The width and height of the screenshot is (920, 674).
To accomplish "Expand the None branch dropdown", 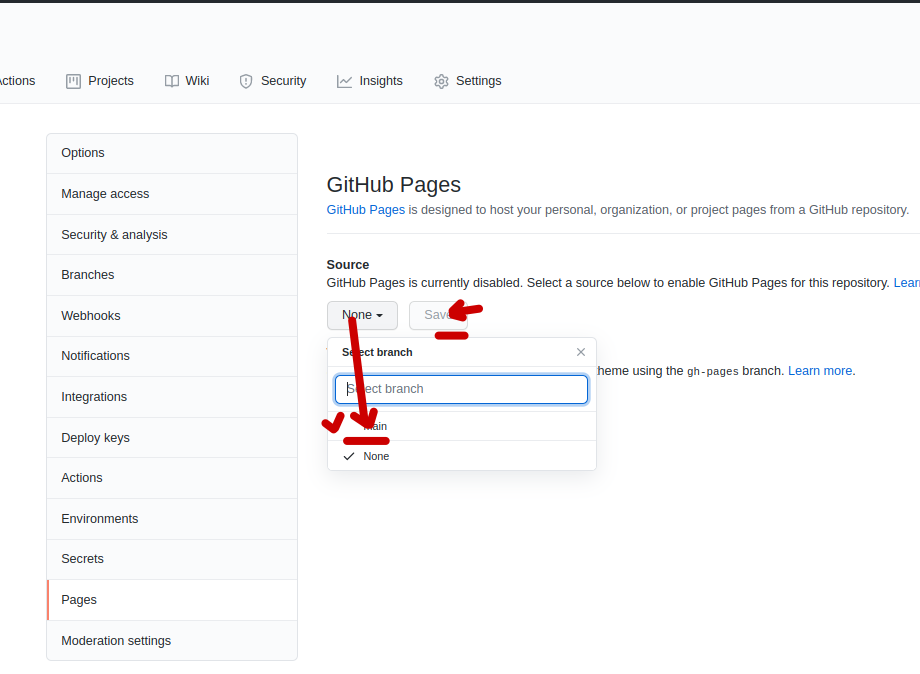I will (x=361, y=315).
